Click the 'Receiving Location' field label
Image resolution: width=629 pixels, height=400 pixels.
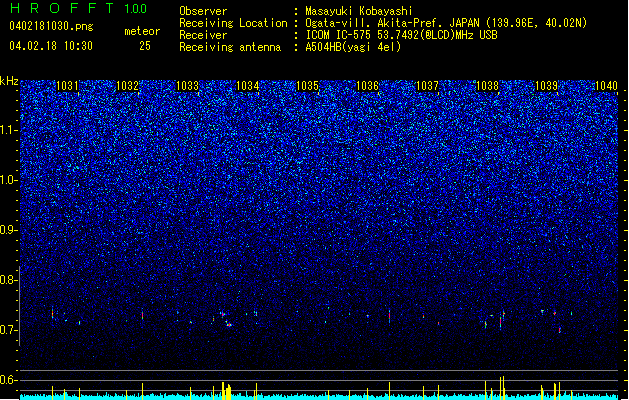233,23
